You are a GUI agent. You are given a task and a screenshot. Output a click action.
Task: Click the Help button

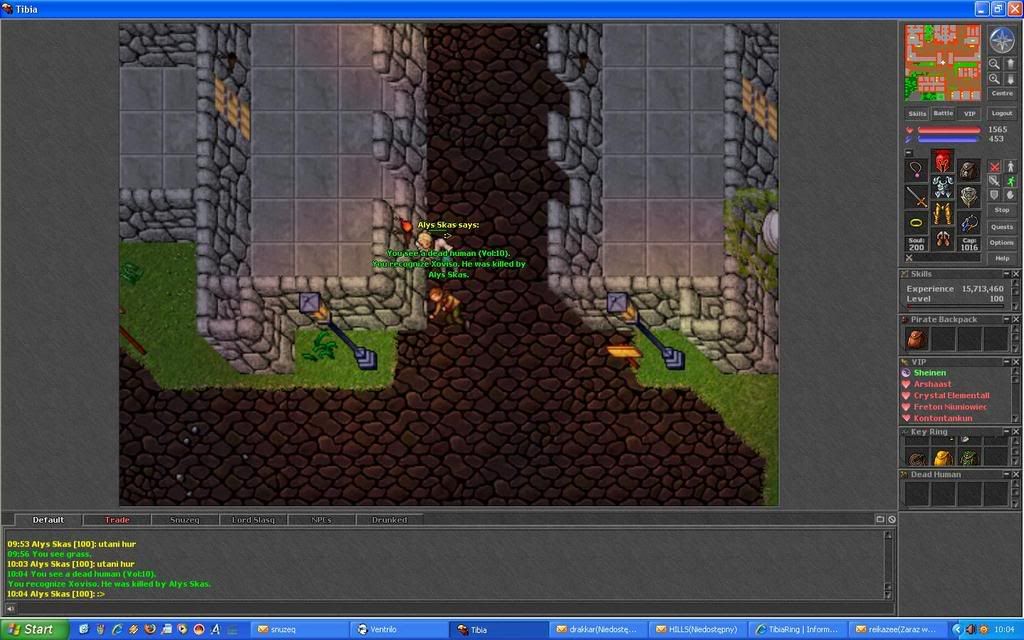[1002, 259]
